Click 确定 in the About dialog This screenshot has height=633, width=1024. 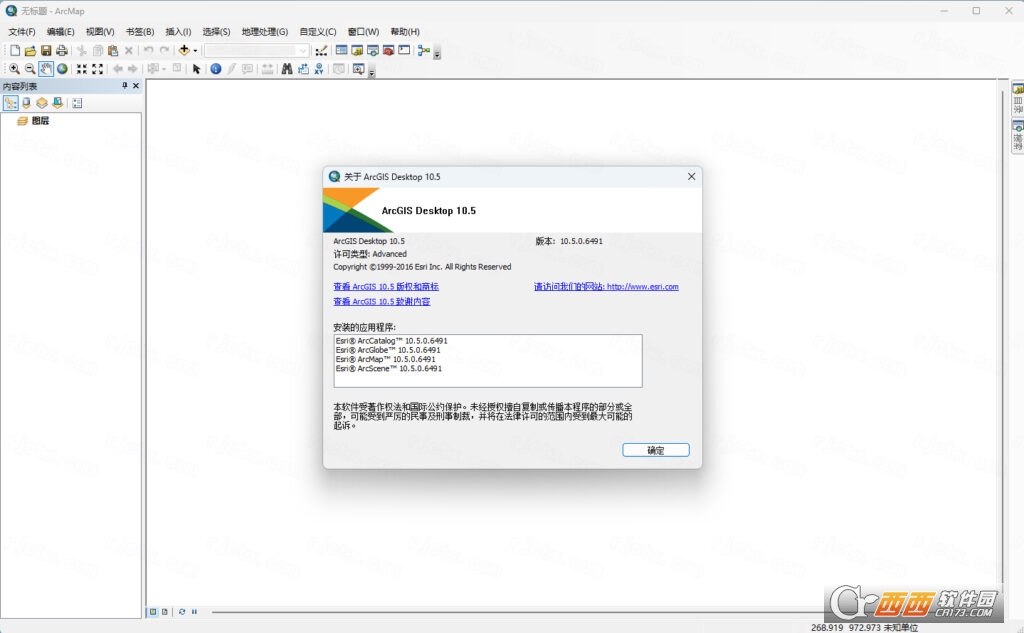[x=656, y=450]
